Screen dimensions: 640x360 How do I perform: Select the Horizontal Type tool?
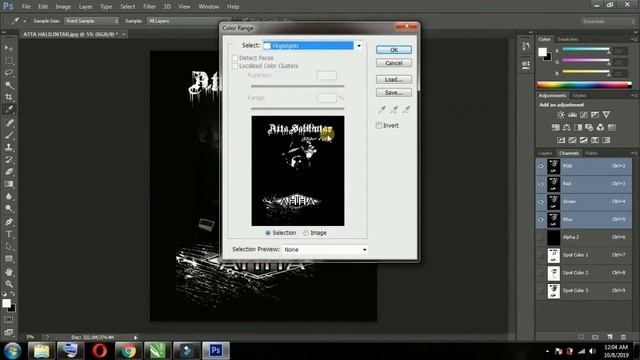coord(9,234)
